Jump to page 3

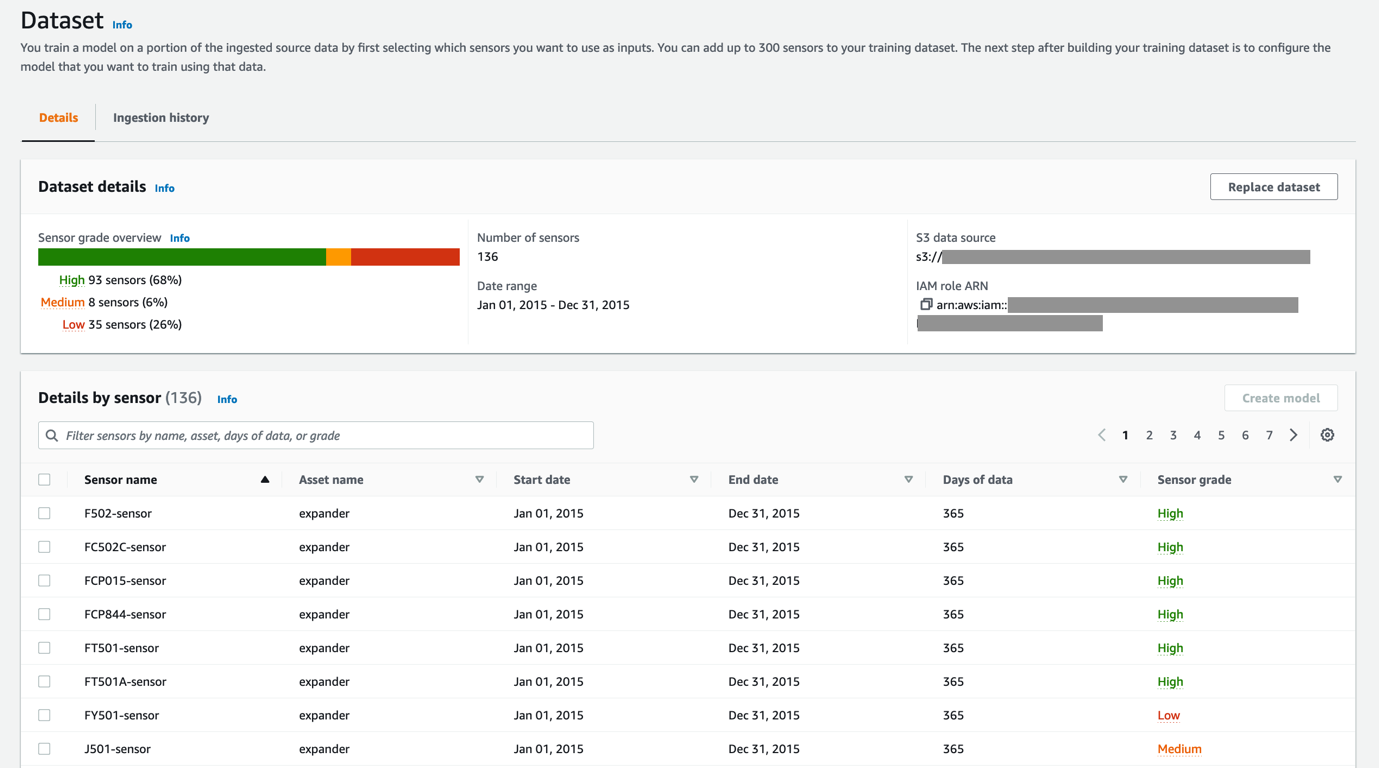coord(1173,435)
